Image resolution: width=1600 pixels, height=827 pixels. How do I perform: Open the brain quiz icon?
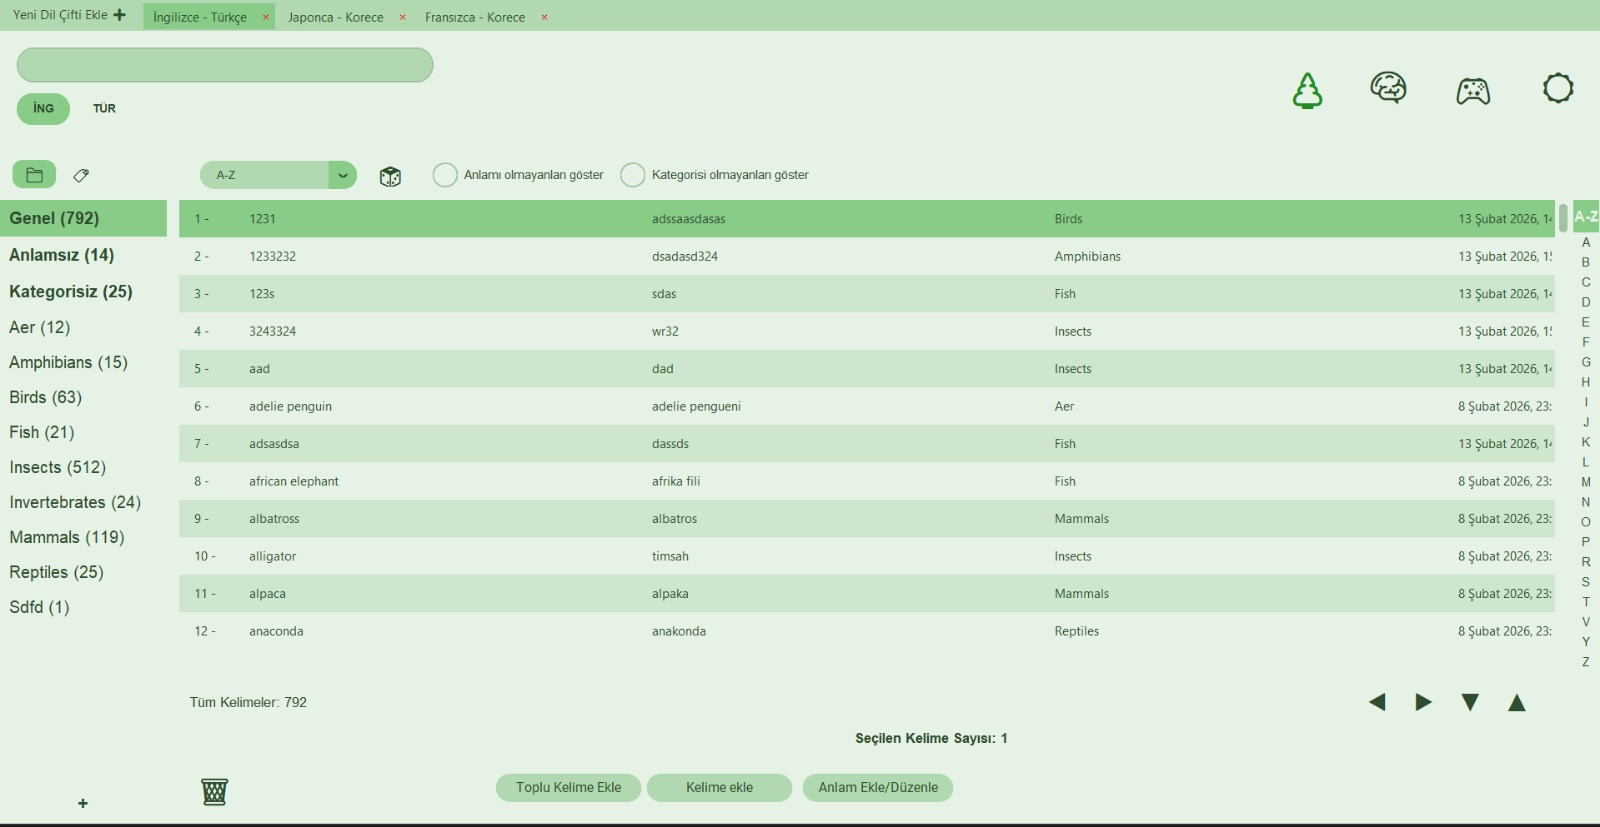[x=1388, y=89]
